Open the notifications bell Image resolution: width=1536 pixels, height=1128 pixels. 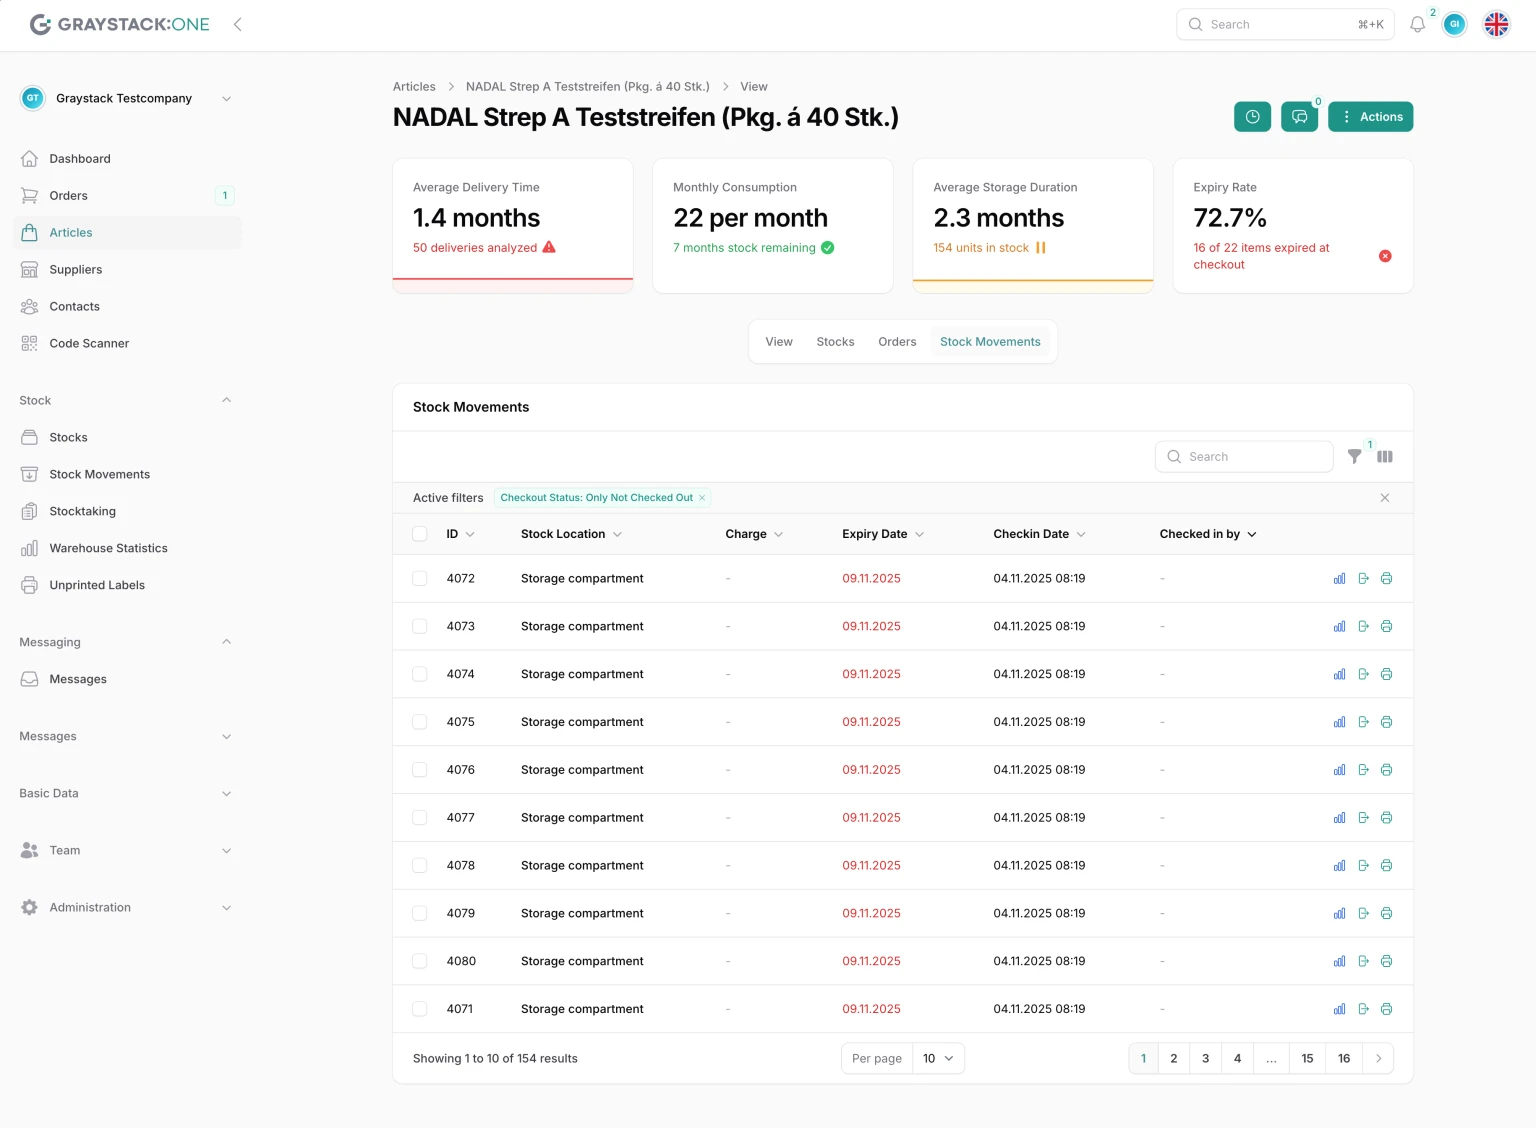(x=1417, y=25)
